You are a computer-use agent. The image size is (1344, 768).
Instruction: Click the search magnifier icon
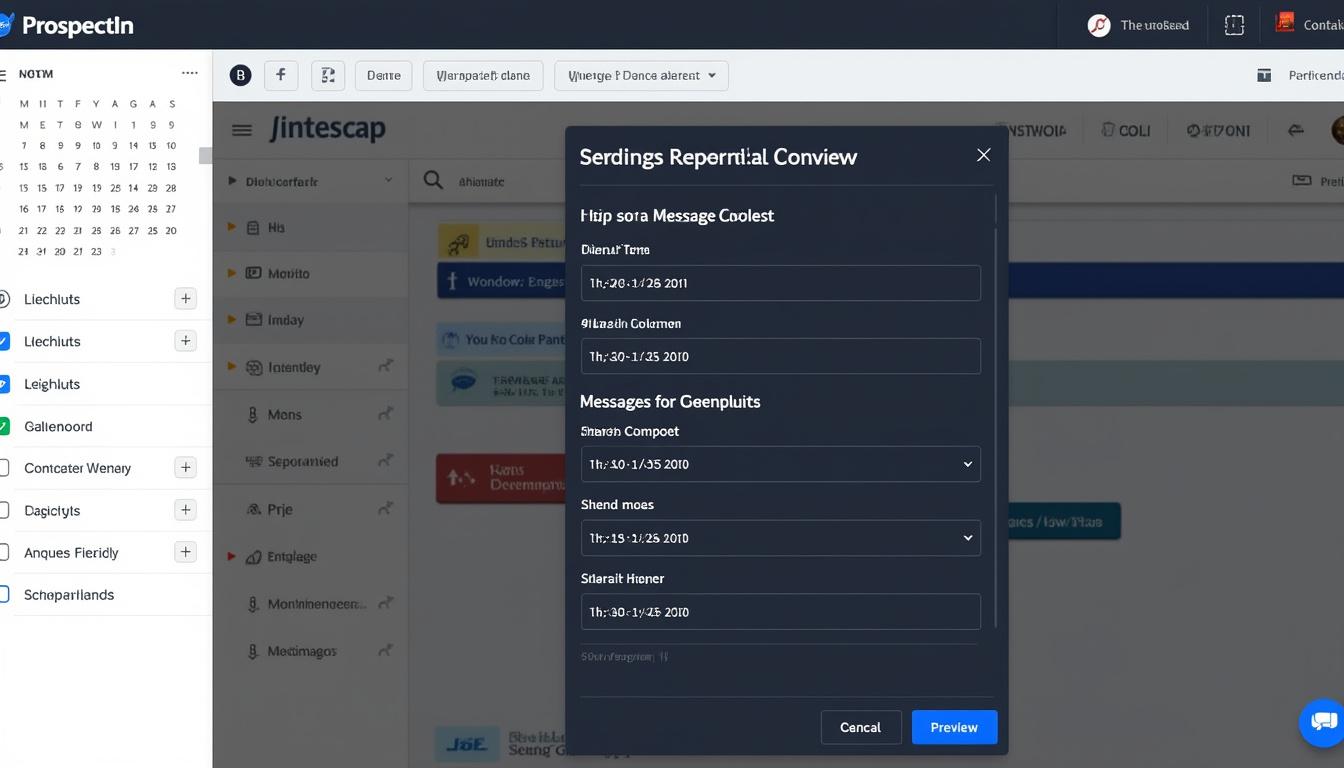pyautogui.click(x=433, y=180)
